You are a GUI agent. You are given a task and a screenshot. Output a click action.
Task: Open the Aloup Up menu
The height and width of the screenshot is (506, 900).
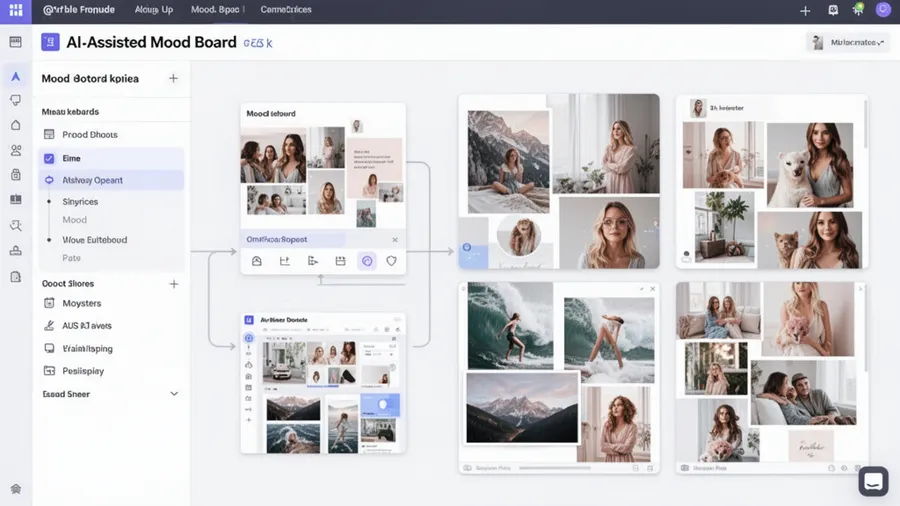pos(154,10)
